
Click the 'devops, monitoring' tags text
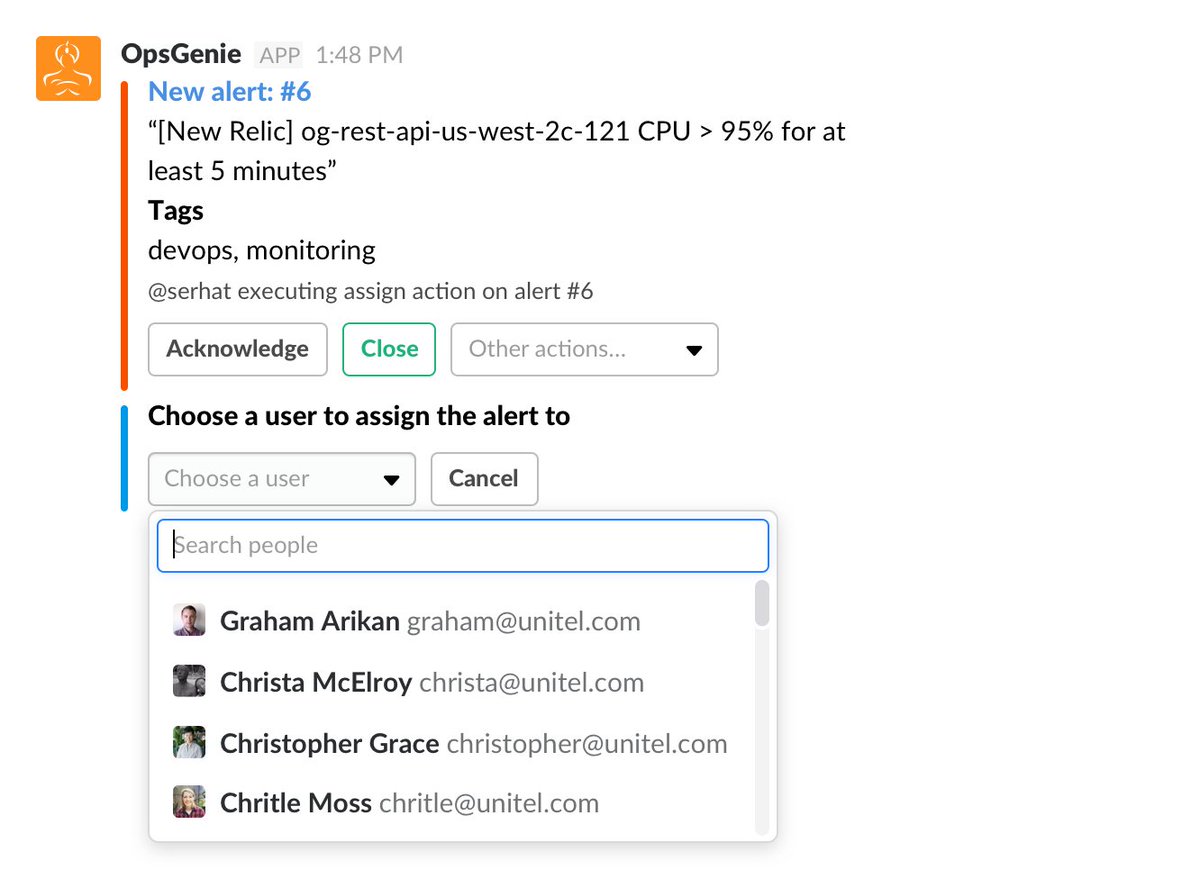click(x=262, y=249)
